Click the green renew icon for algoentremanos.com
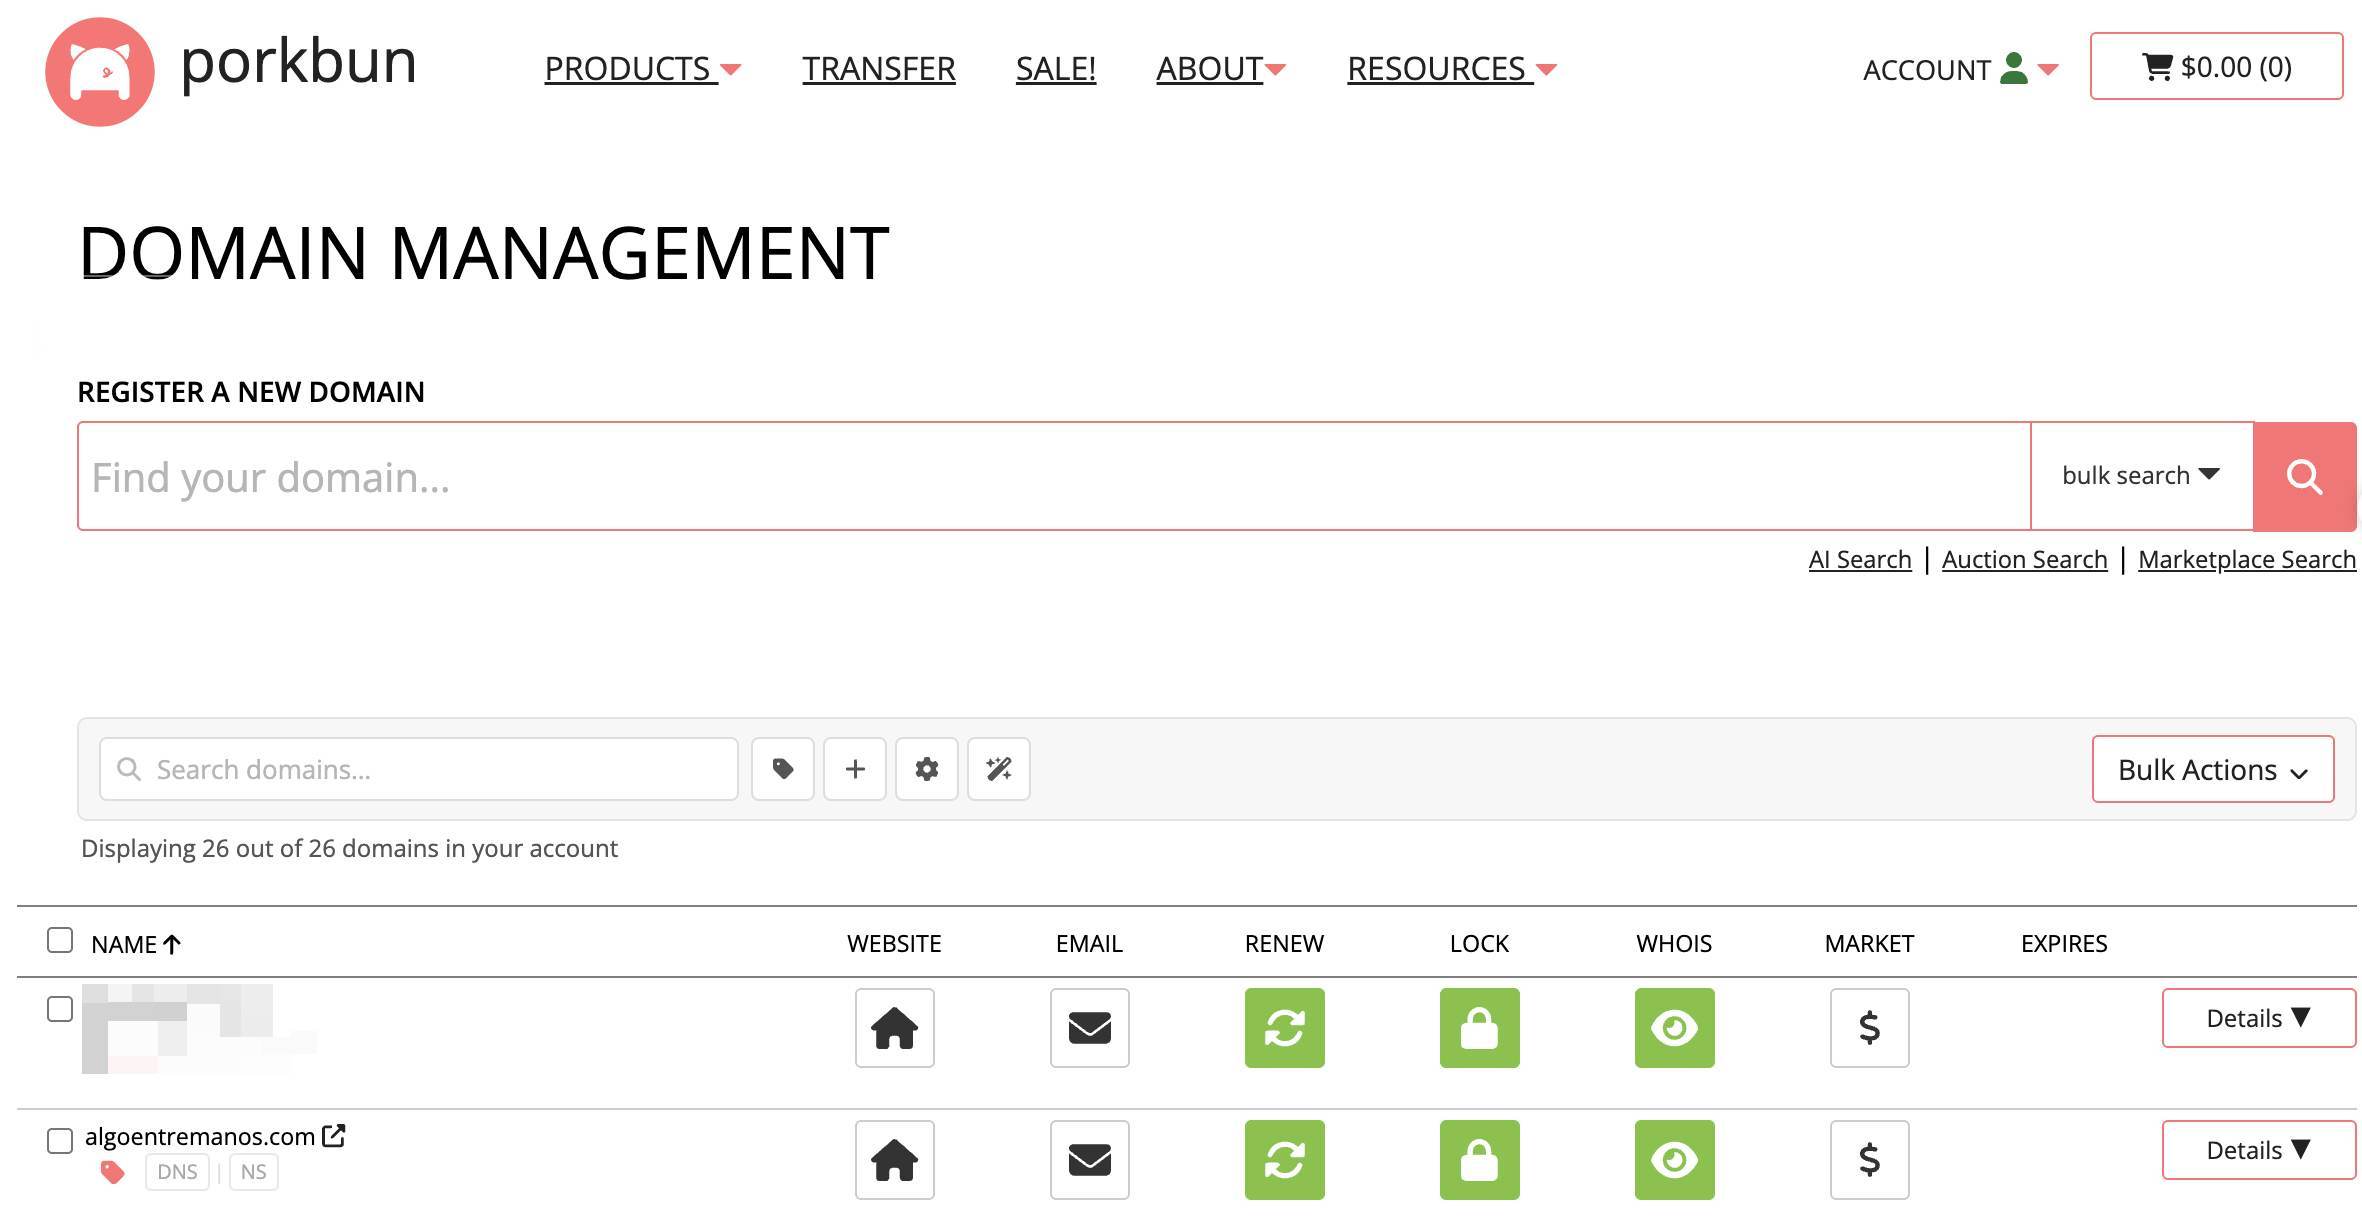Viewport: 2362px width, 1224px height. [x=1284, y=1160]
